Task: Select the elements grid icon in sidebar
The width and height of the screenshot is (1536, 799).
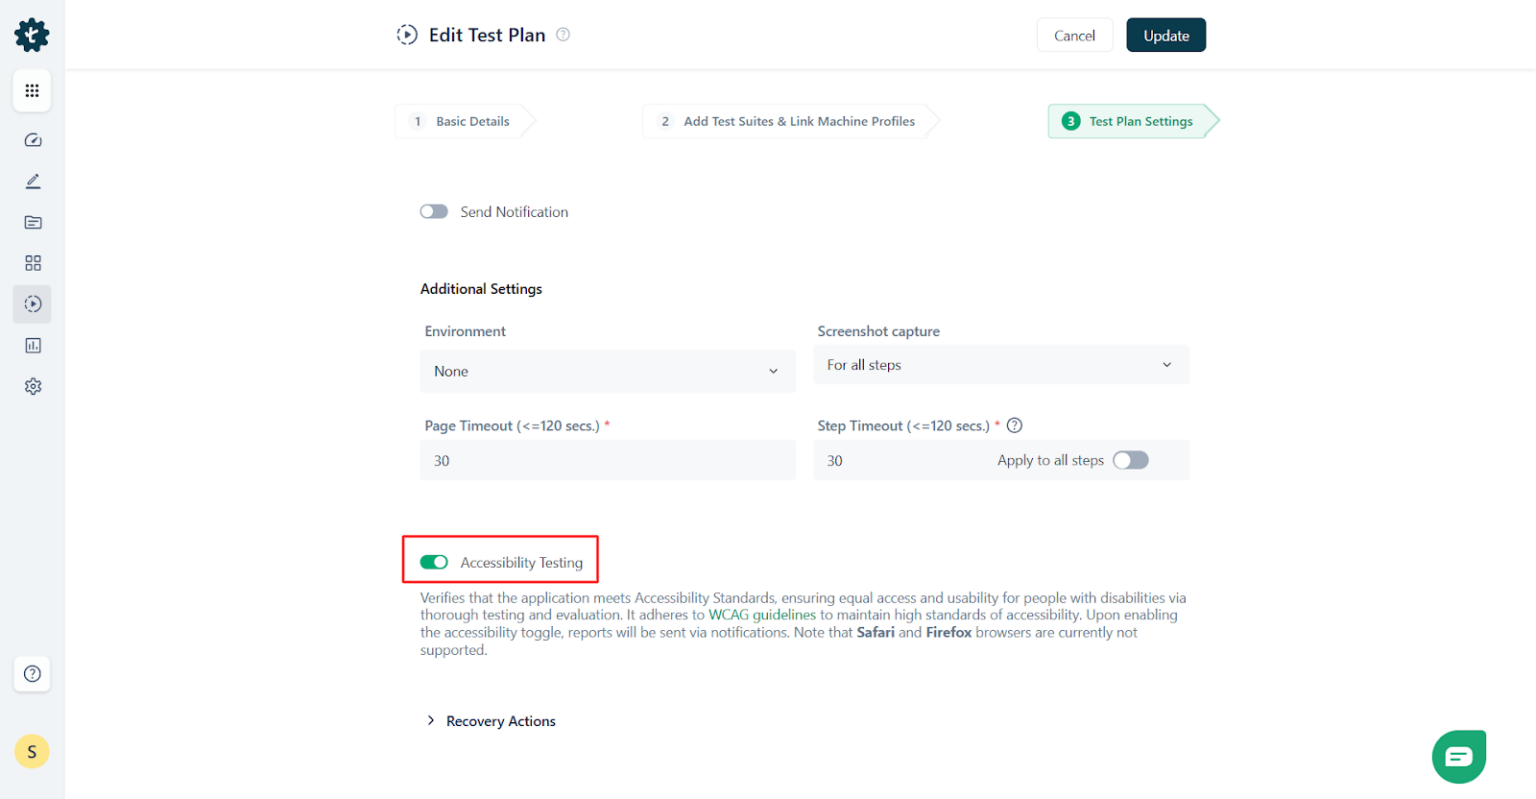Action: point(31,263)
